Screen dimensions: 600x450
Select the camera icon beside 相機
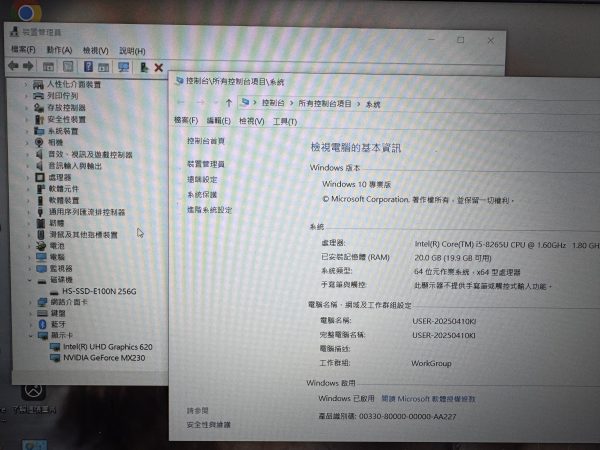tap(39, 142)
